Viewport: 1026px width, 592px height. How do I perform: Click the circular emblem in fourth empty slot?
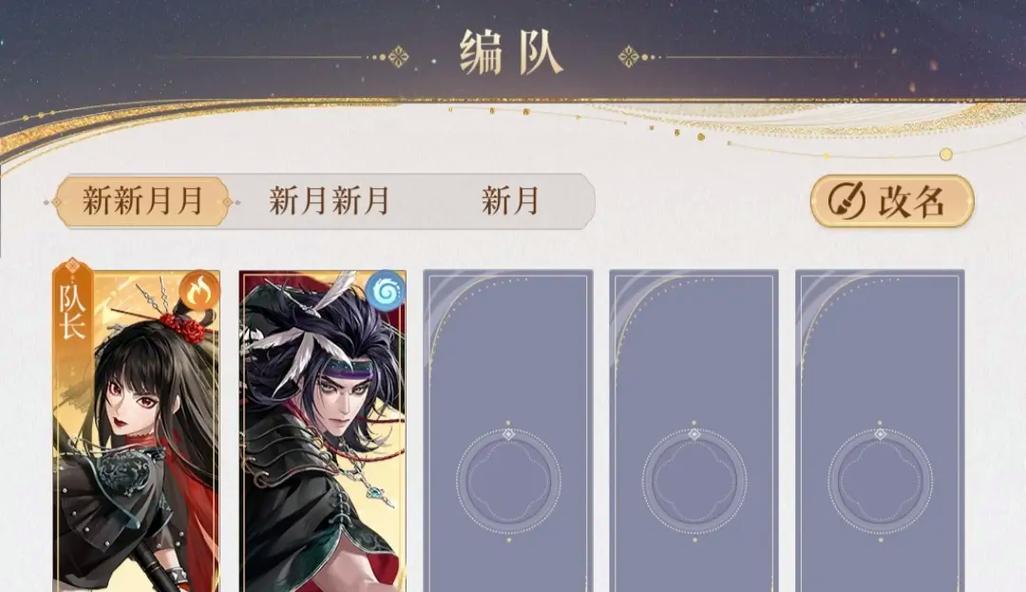pyautogui.click(x=694, y=481)
